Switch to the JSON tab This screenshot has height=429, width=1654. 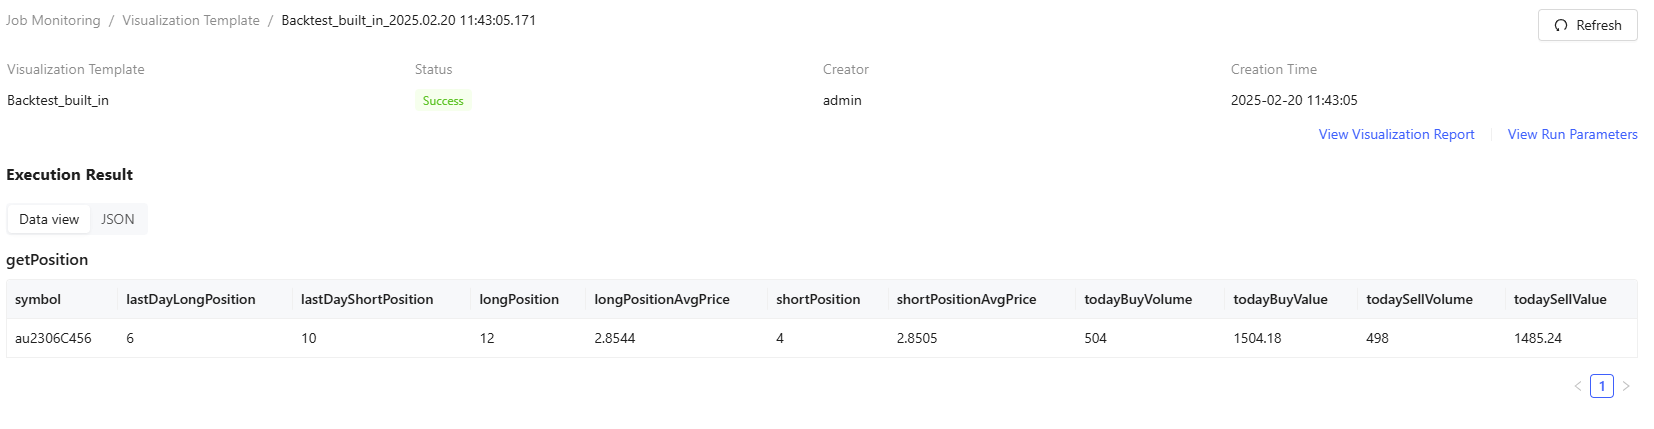(117, 219)
